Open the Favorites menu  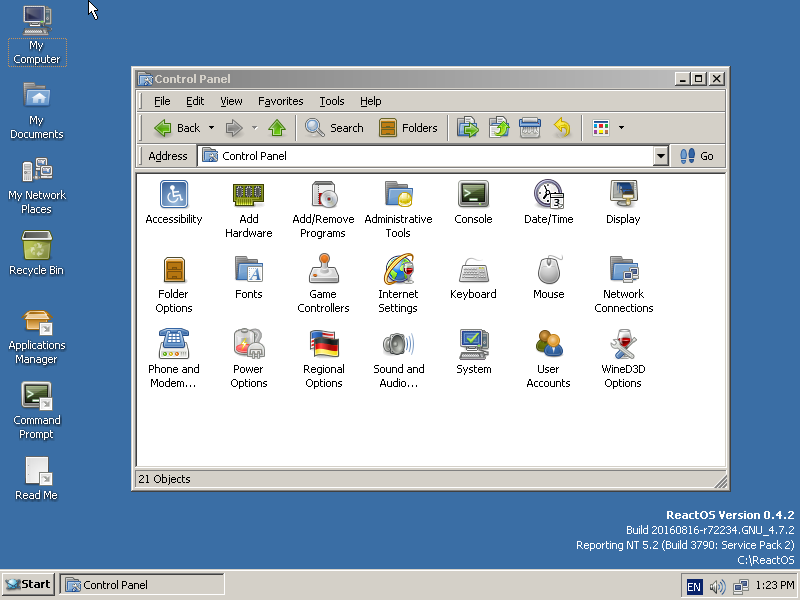[x=281, y=101]
